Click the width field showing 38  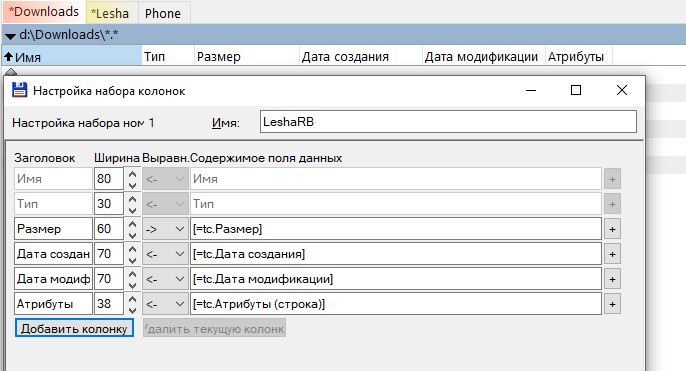(x=109, y=304)
